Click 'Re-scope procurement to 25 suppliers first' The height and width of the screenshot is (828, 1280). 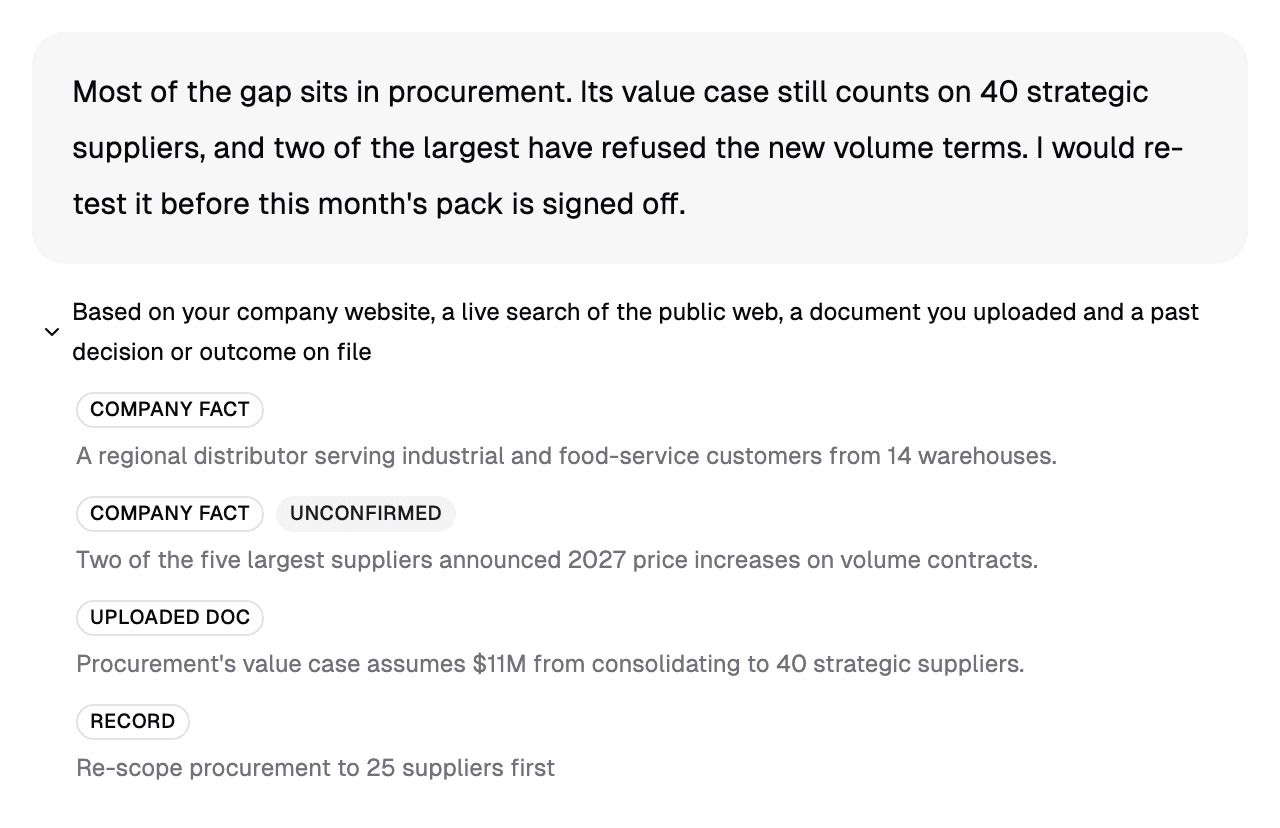[315, 768]
